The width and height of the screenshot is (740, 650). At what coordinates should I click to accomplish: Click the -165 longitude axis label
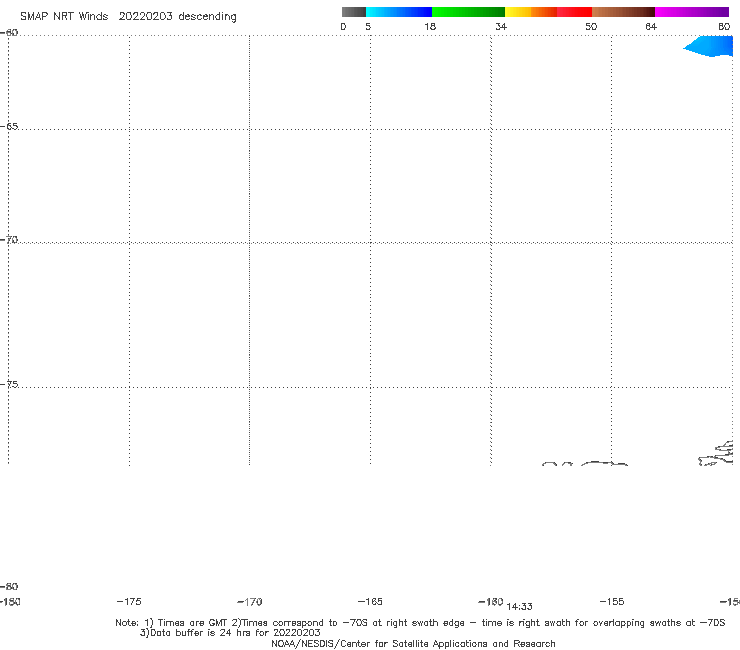pyautogui.click(x=370, y=601)
